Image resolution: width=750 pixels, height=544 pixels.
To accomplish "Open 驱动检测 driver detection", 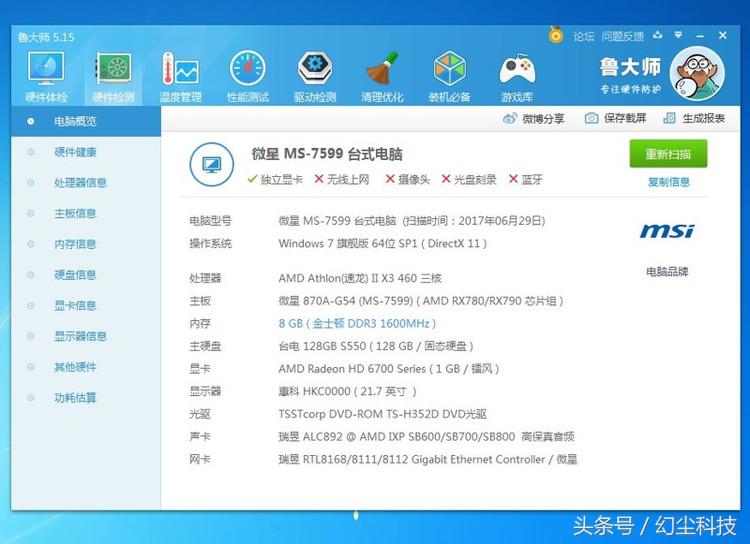I will click(315, 77).
